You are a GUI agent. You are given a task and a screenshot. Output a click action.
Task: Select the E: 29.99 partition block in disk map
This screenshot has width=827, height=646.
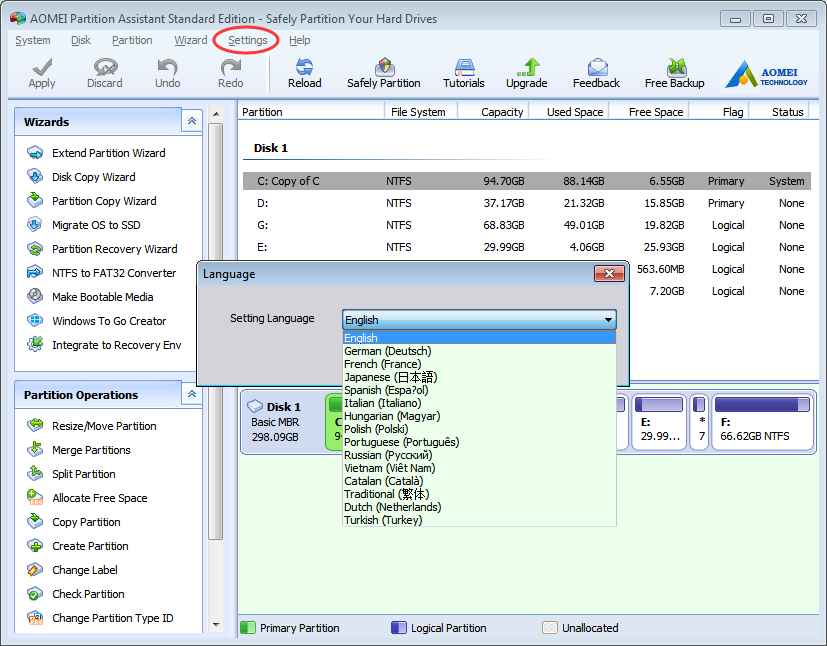click(659, 422)
